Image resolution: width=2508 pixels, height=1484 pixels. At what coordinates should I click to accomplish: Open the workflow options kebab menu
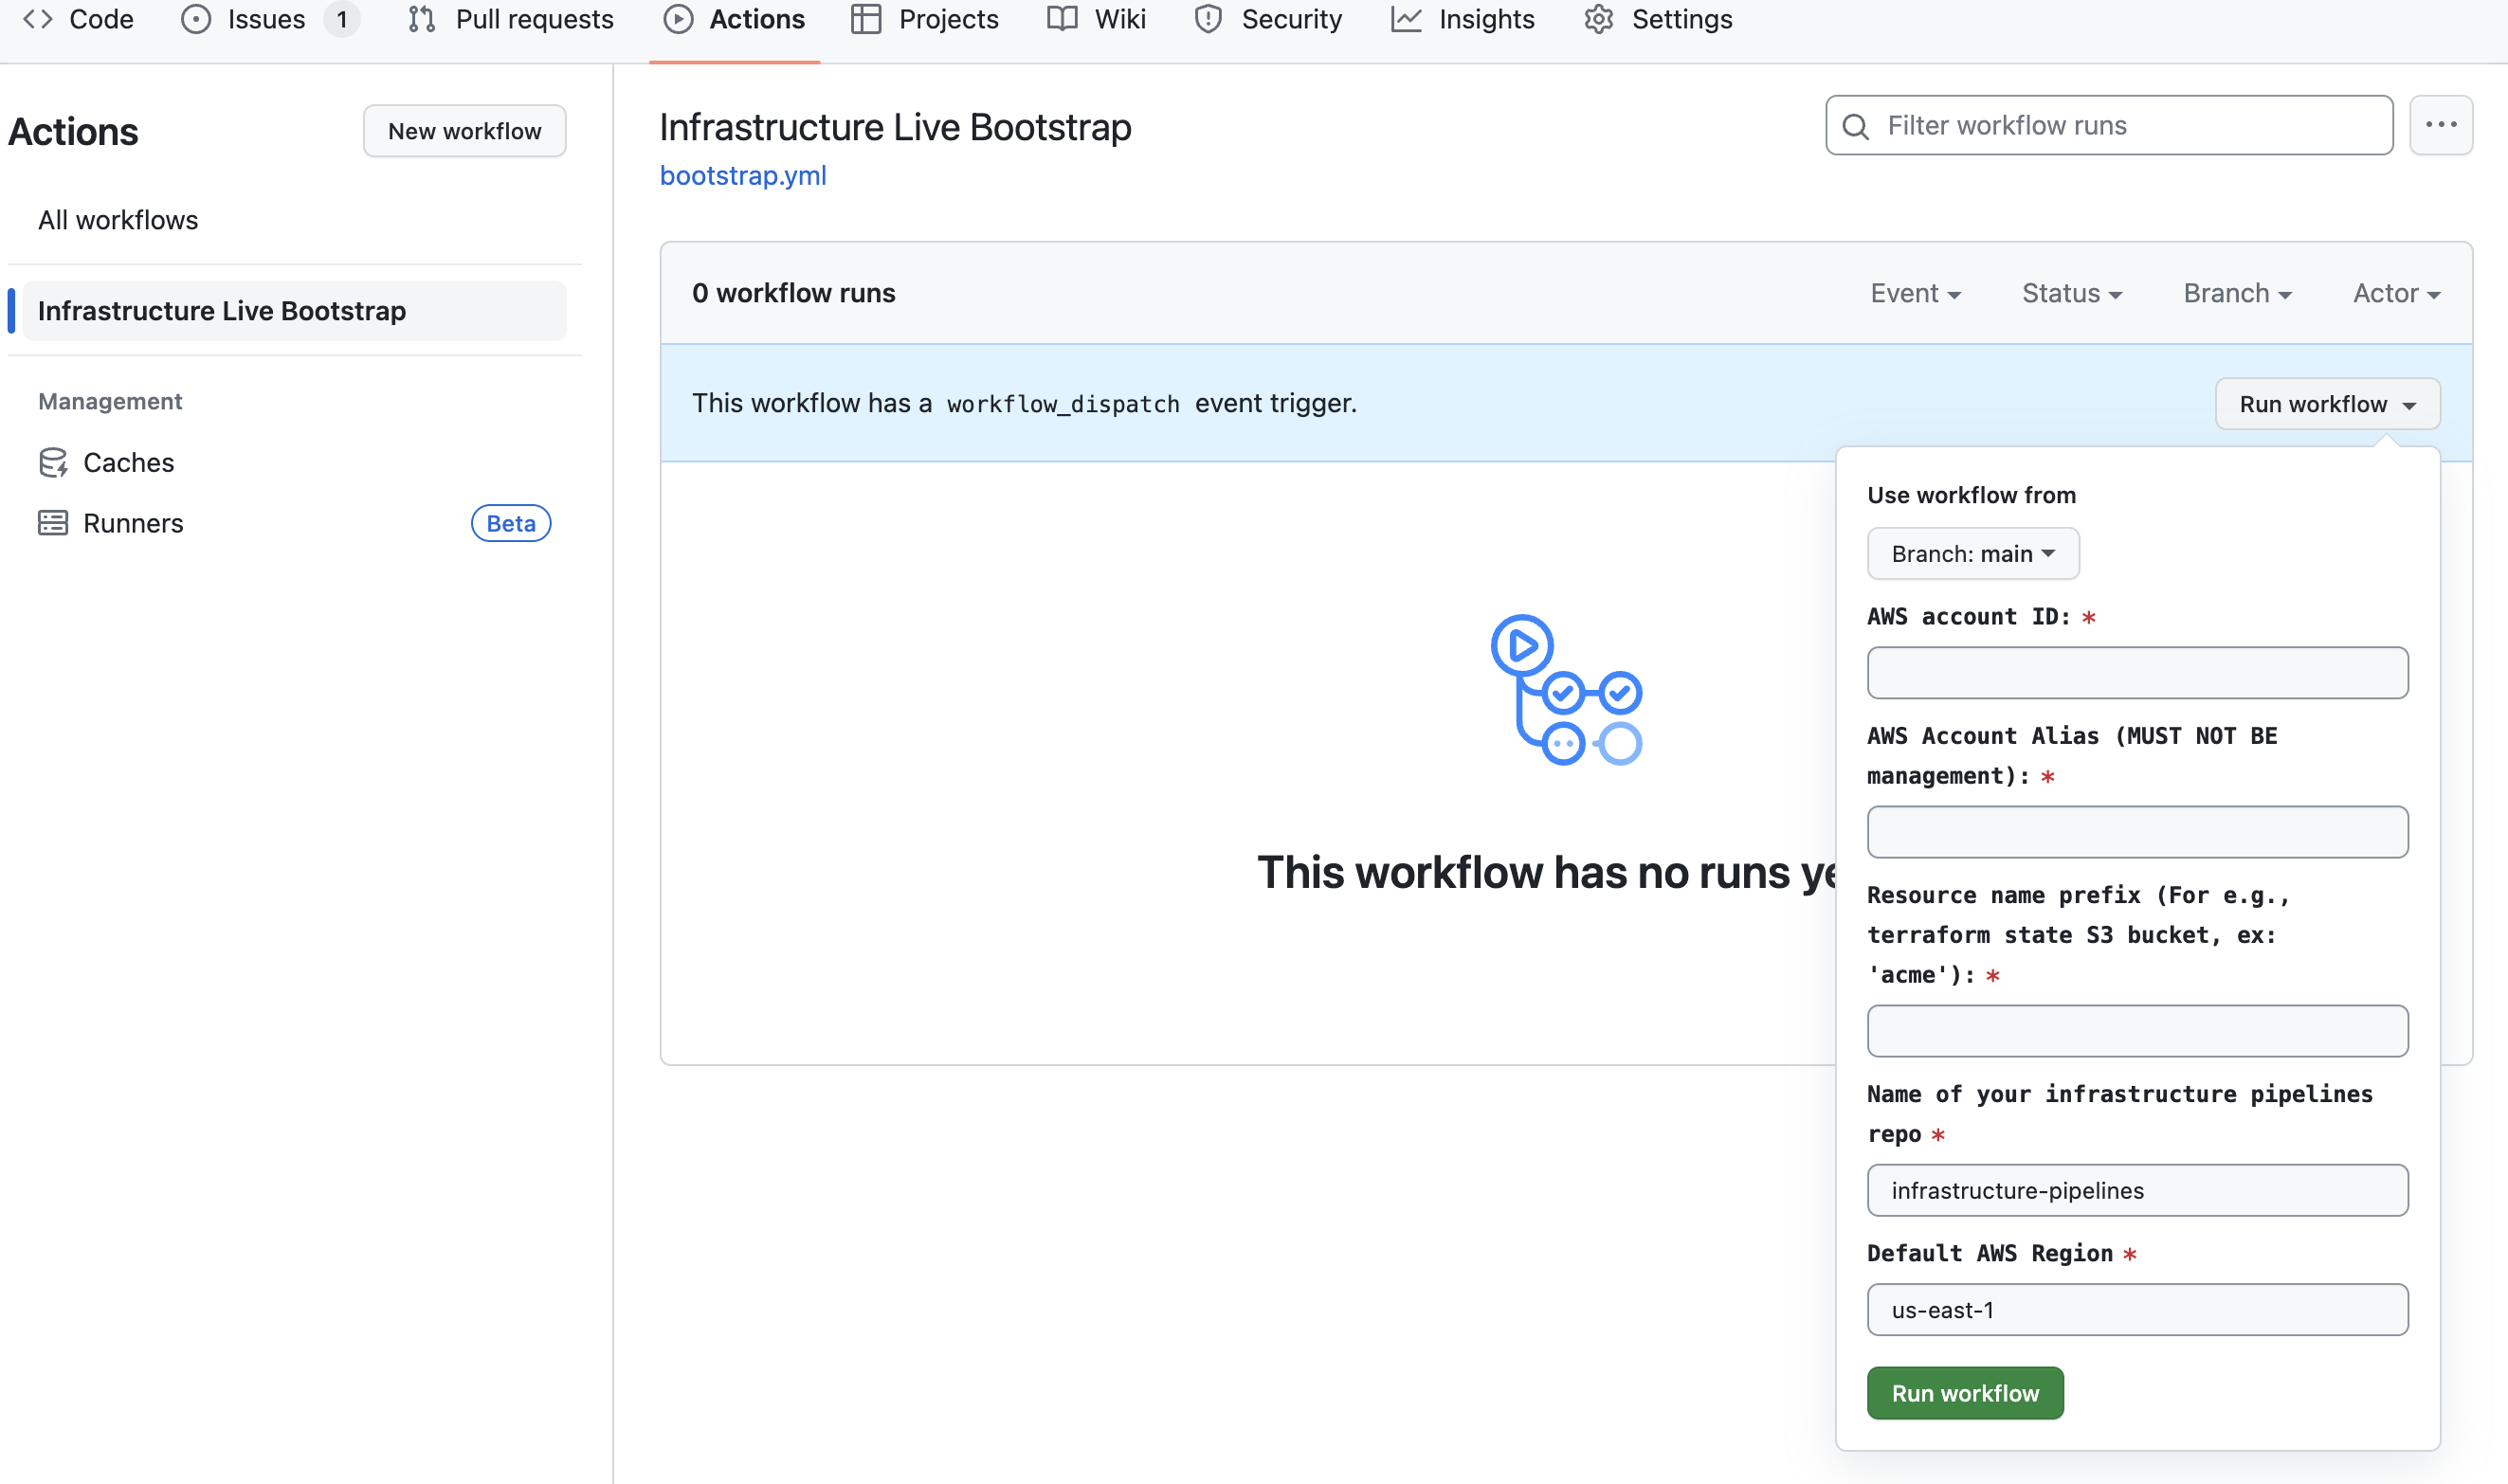2442,124
